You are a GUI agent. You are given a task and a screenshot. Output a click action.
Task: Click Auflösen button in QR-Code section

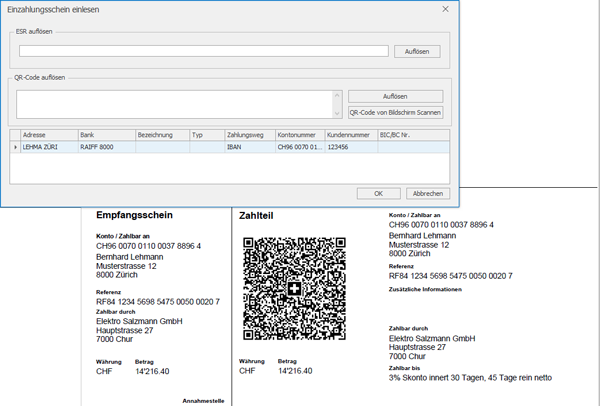tap(395, 96)
